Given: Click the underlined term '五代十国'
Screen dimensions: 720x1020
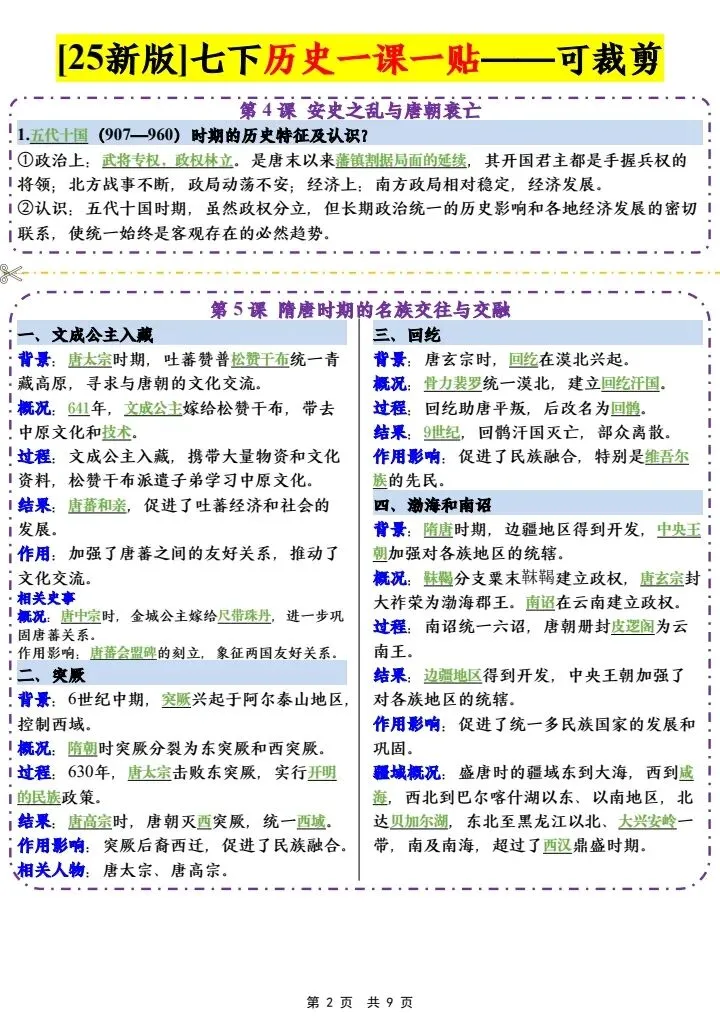Looking at the screenshot, I should pyautogui.click(x=59, y=135).
